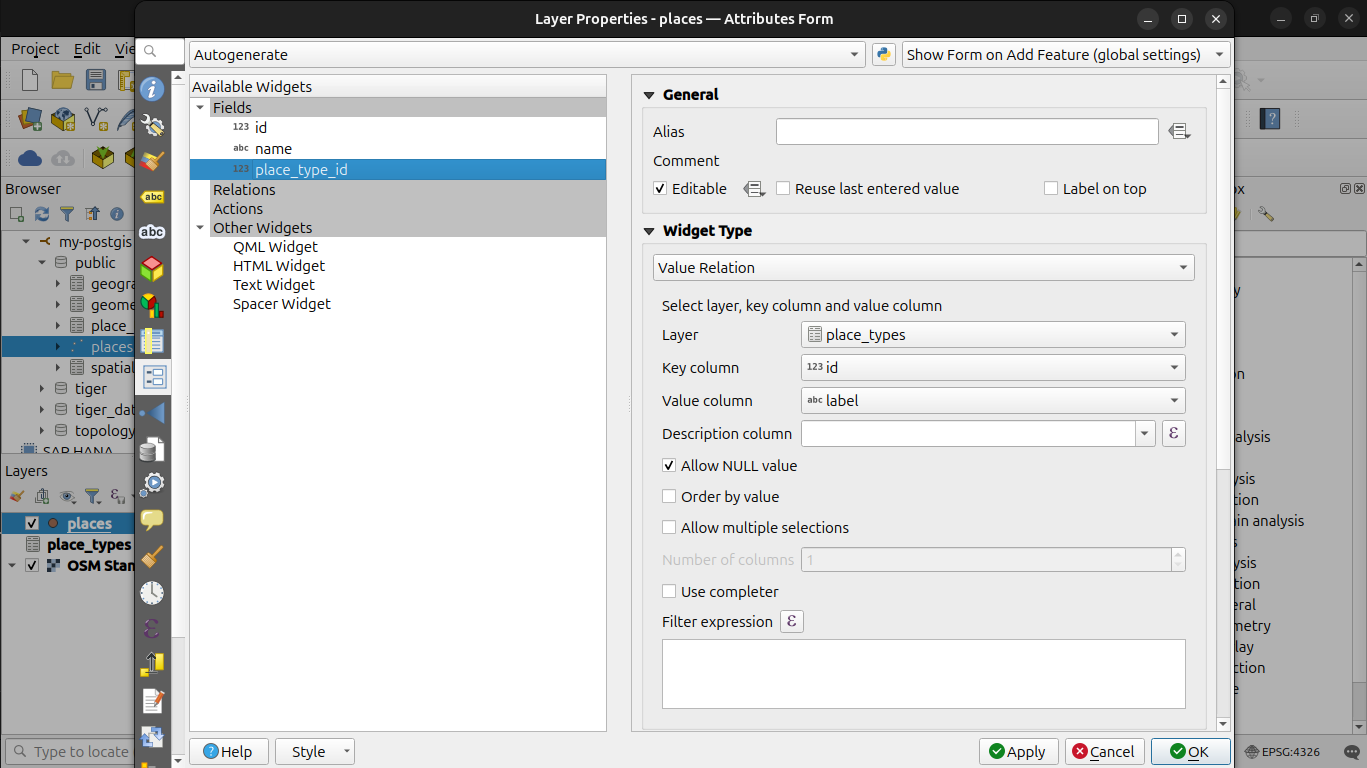The width and height of the screenshot is (1367, 768).
Task: Uncheck the Editable checkbox
Action: [657, 188]
